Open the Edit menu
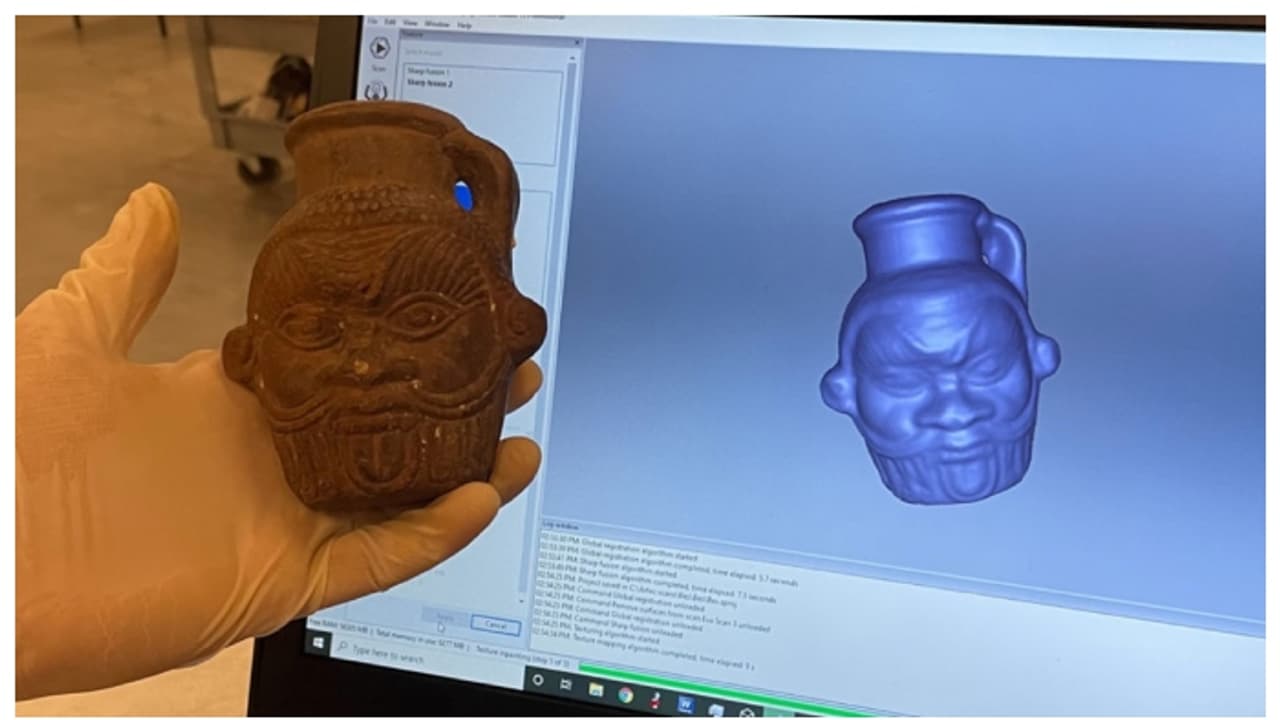The height and width of the screenshot is (720, 1280). 390,22
